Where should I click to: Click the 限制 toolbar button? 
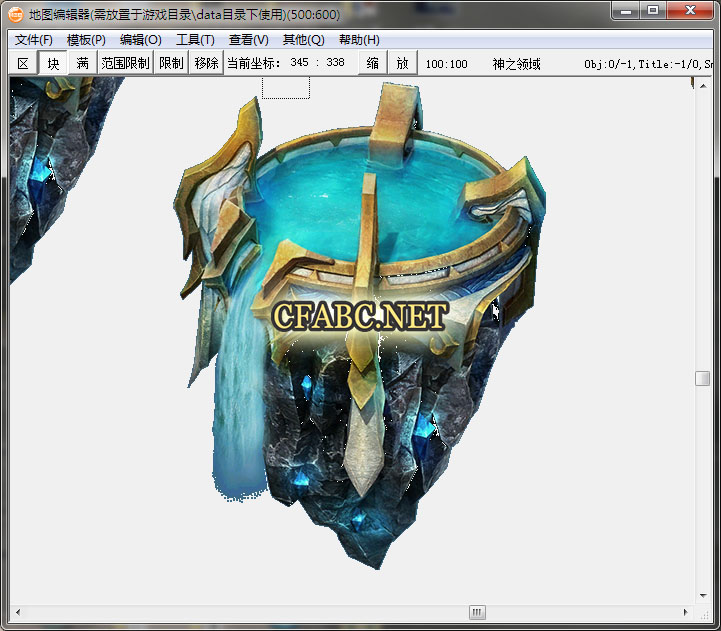point(171,63)
